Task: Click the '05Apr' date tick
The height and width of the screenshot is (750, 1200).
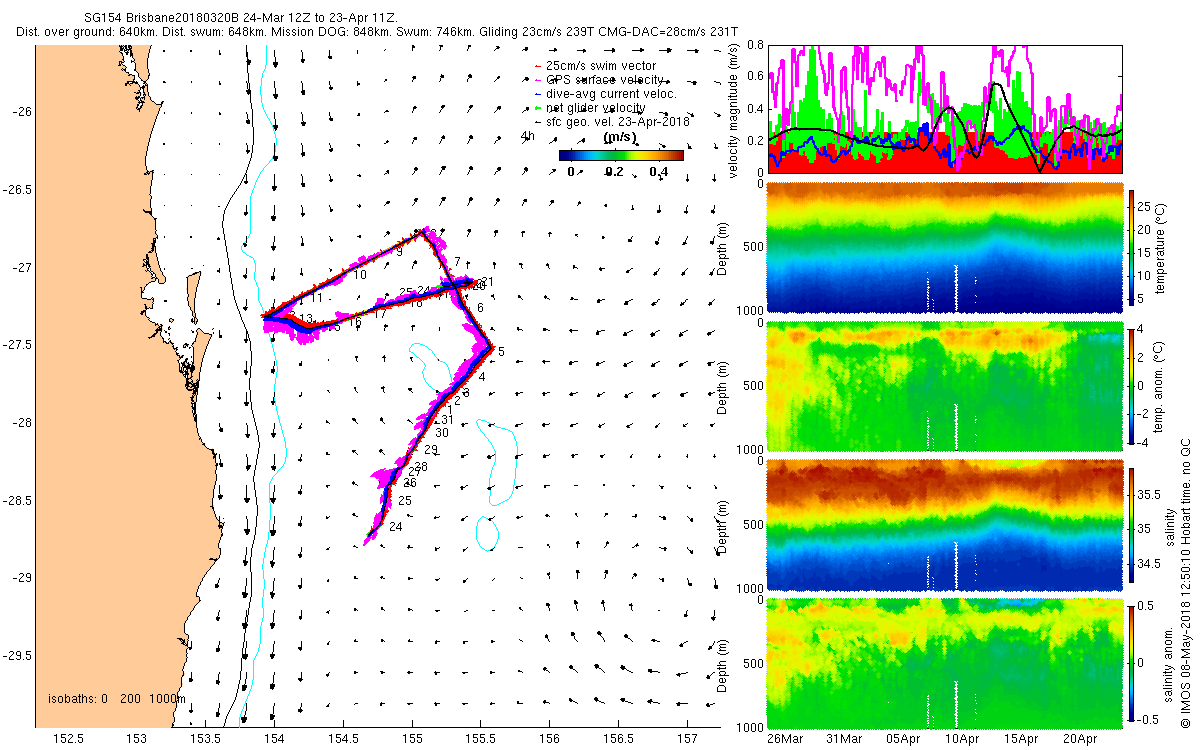Action: 902,739
